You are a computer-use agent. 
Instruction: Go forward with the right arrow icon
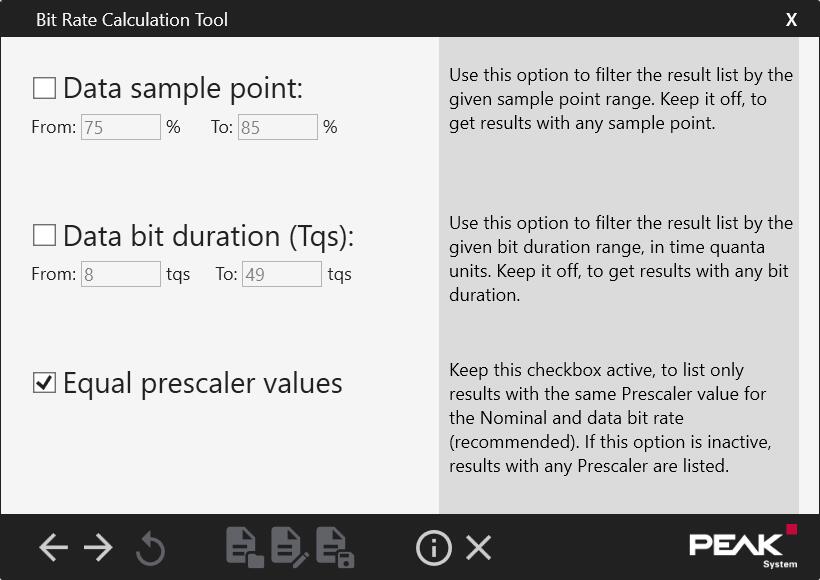(98, 548)
